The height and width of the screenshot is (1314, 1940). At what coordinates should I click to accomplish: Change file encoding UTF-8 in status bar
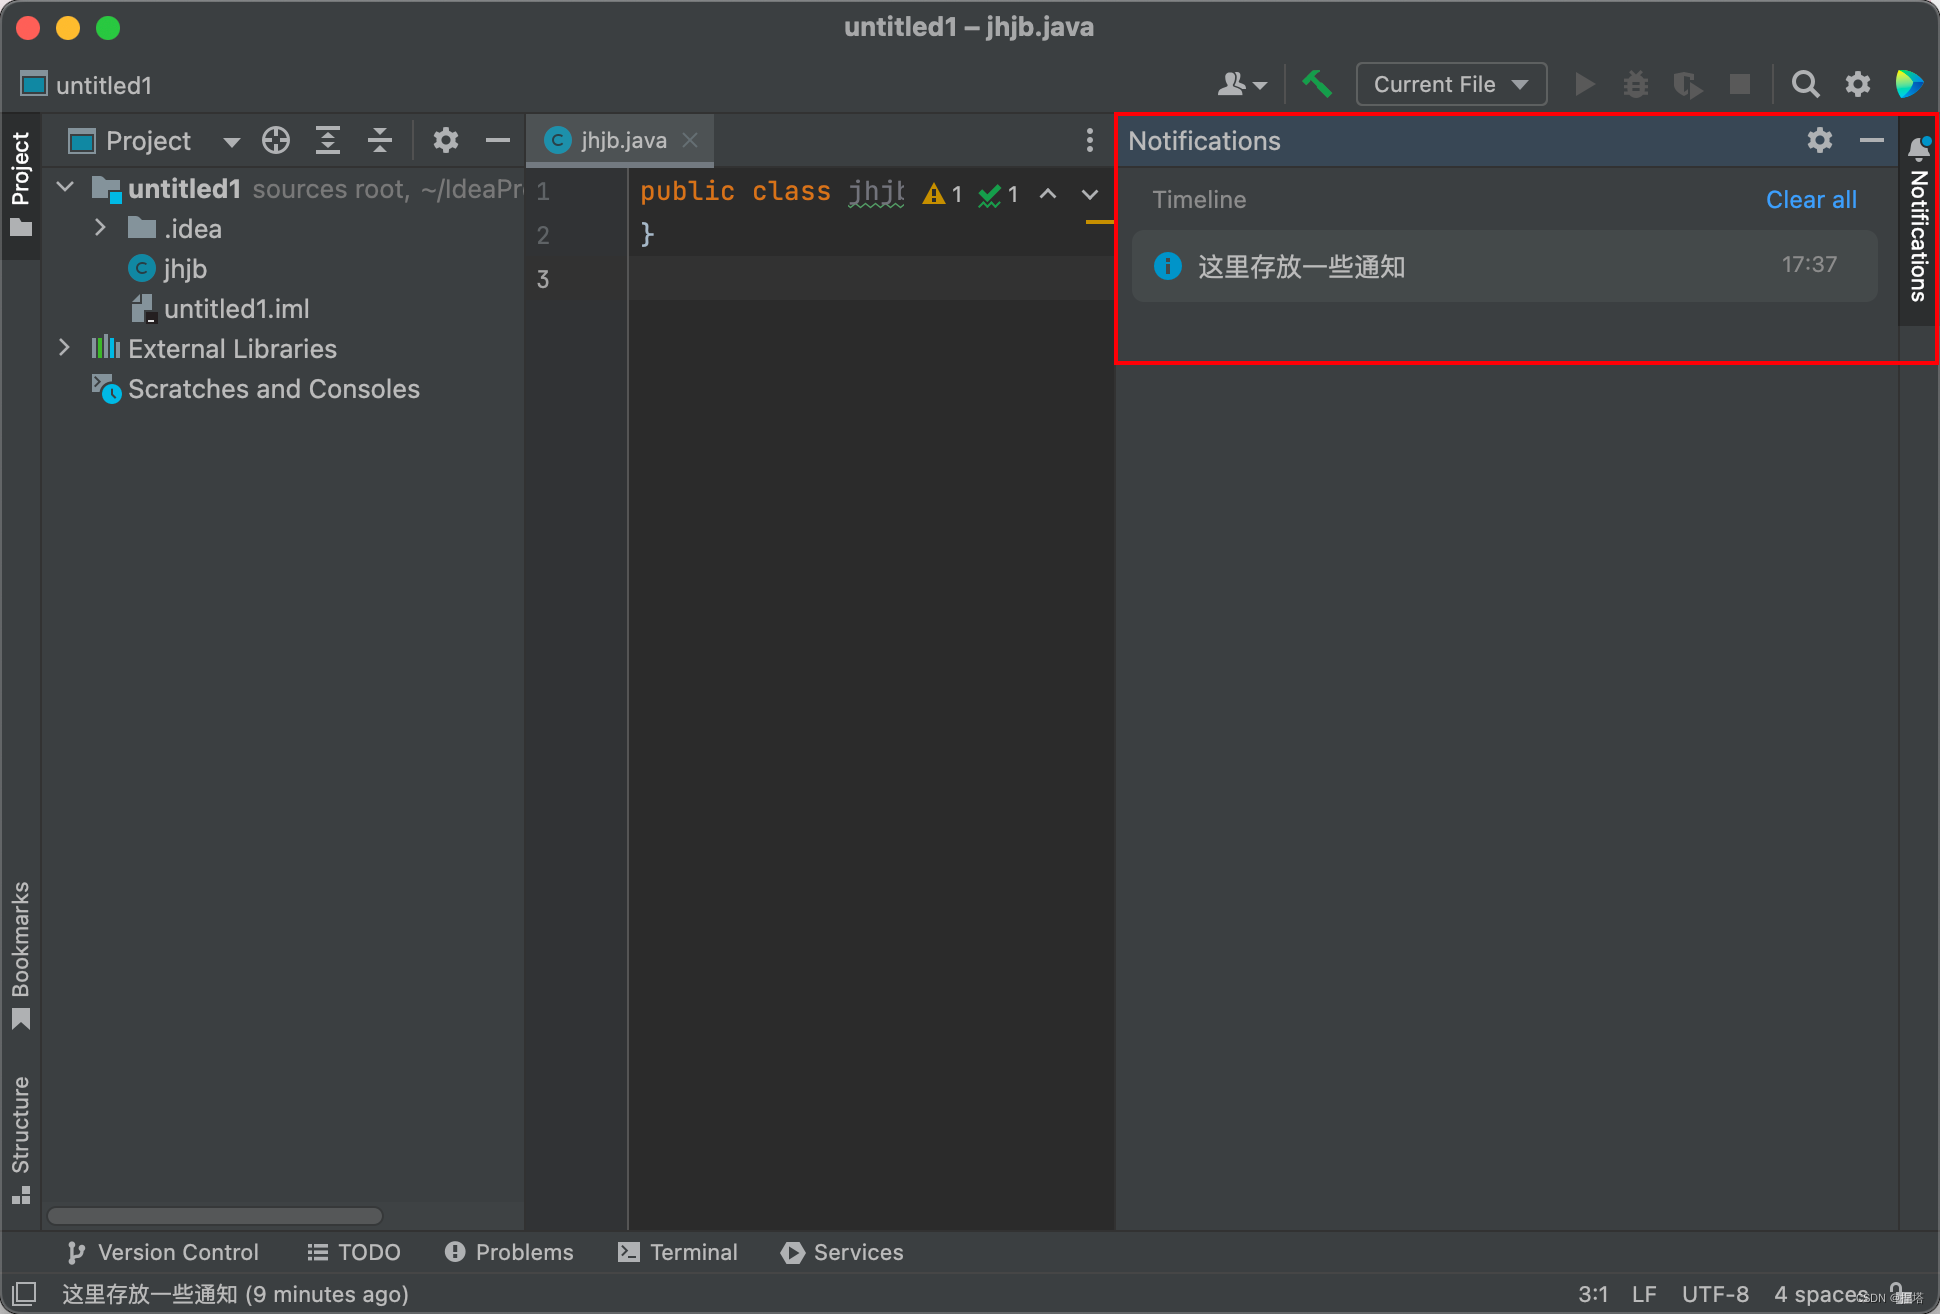1715,1294
